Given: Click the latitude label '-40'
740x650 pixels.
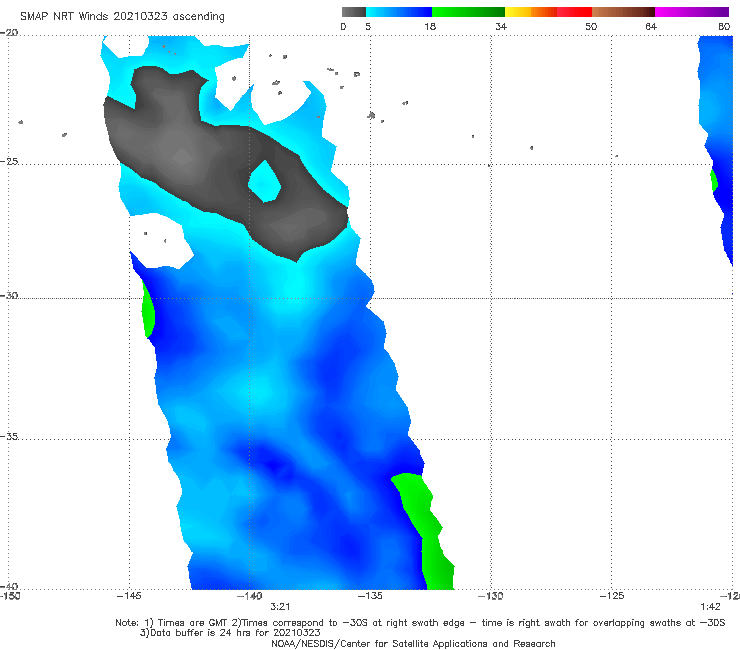Looking at the screenshot, I should pos(9,586).
